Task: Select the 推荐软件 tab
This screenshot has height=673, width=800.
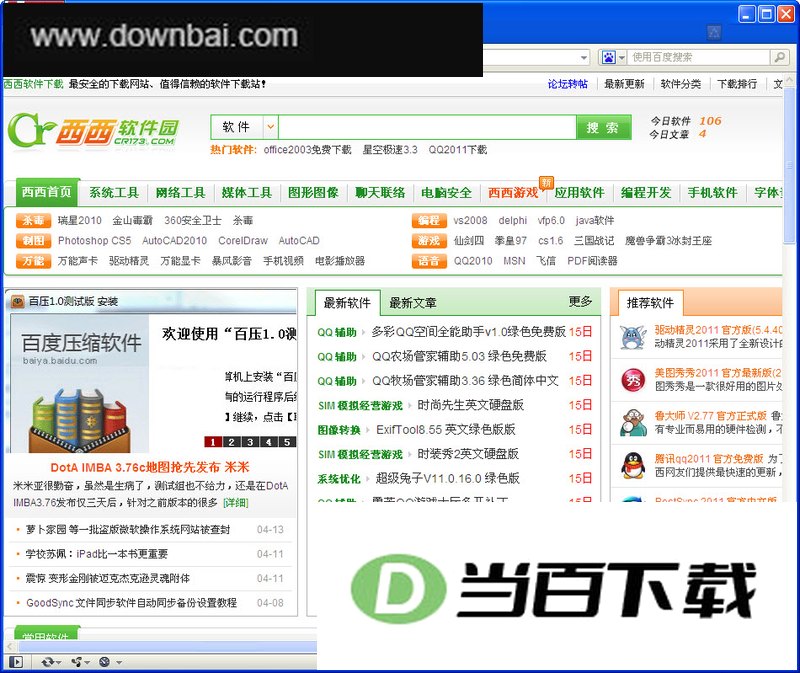Action: point(651,303)
